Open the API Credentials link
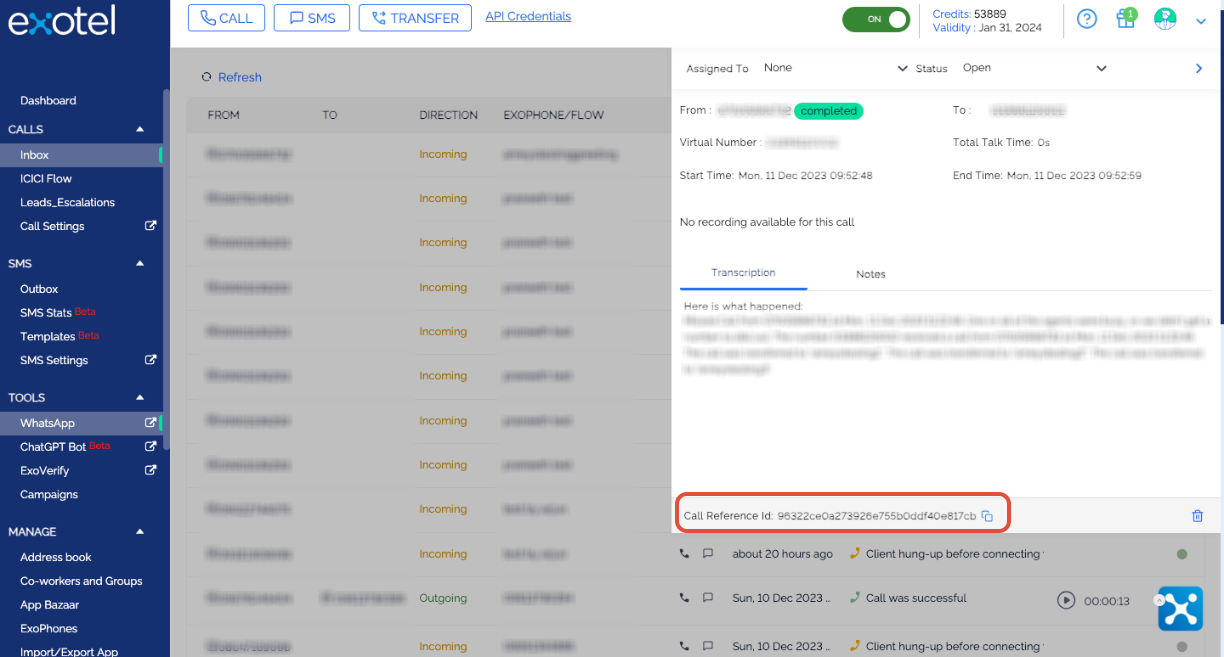The width and height of the screenshot is (1224, 657). pyautogui.click(x=528, y=16)
